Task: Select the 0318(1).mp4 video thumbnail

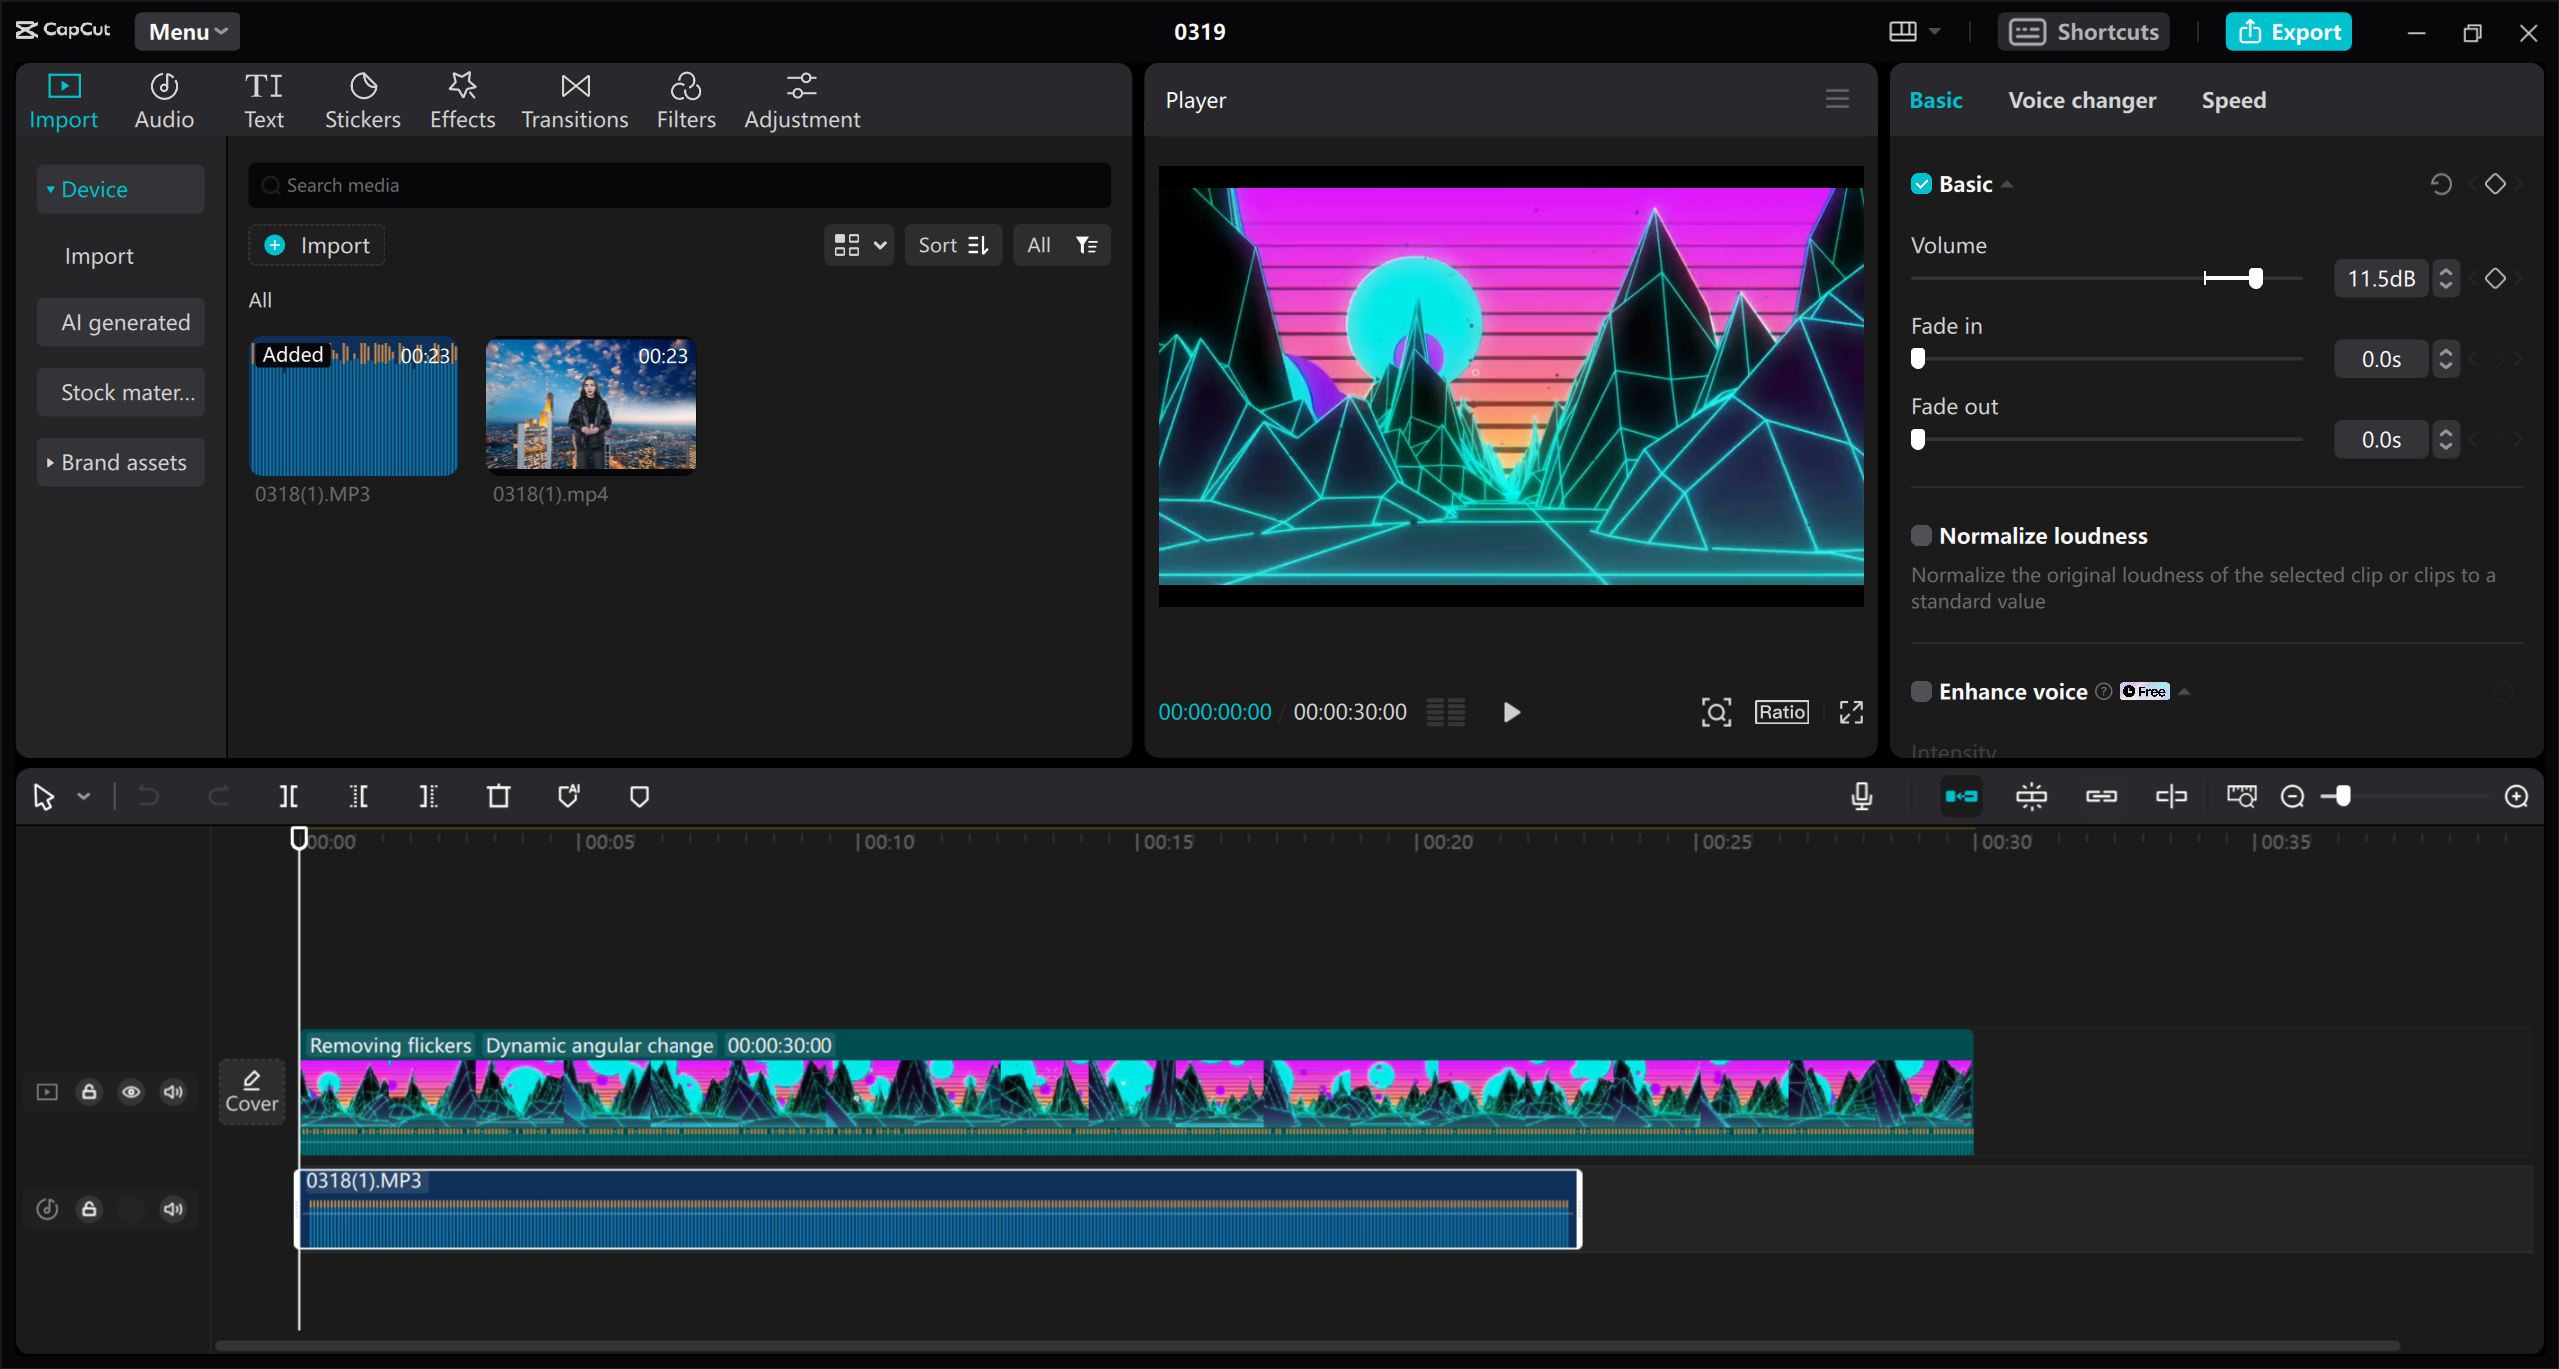Action: [x=590, y=406]
